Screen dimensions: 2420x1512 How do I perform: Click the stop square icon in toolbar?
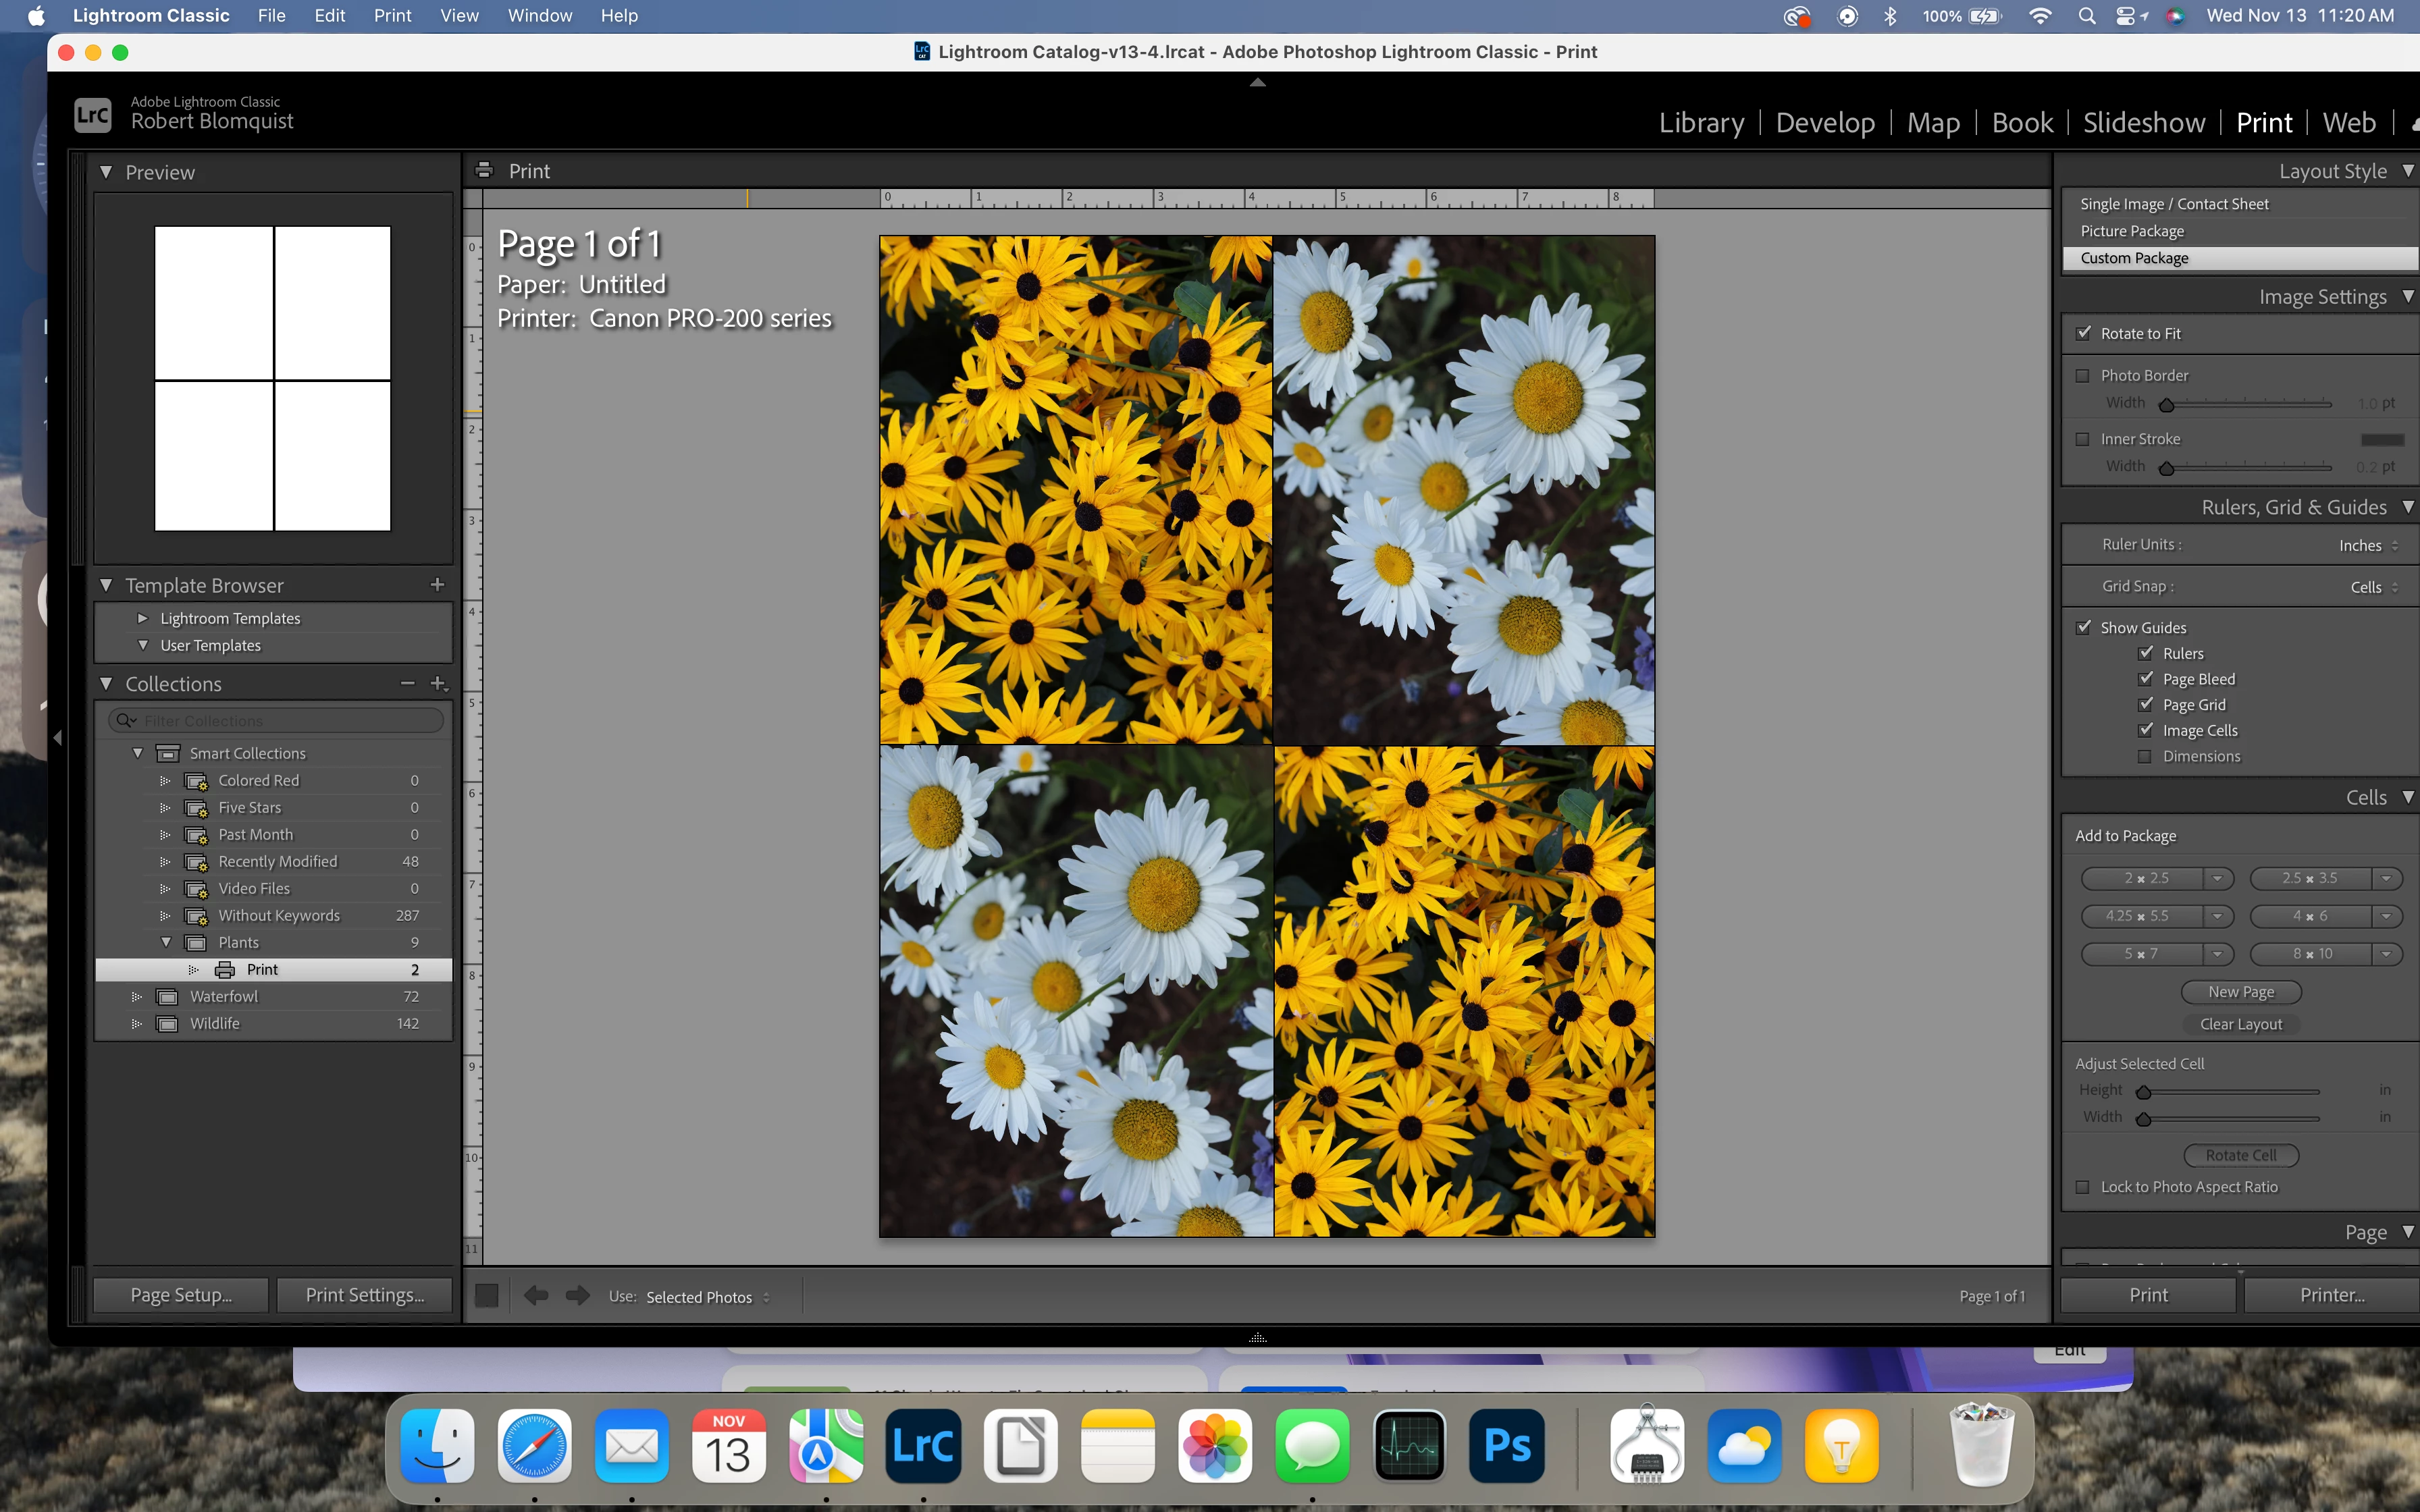[487, 1296]
